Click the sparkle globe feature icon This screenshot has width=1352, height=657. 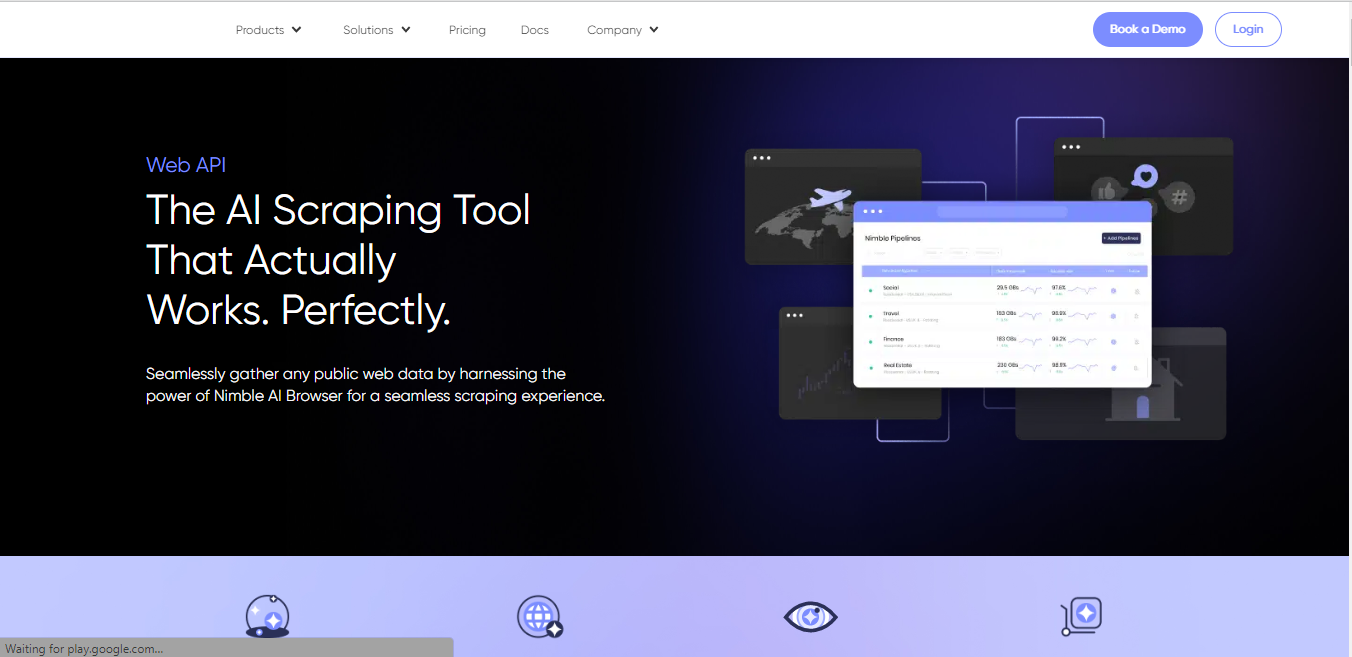click(539, 617)
